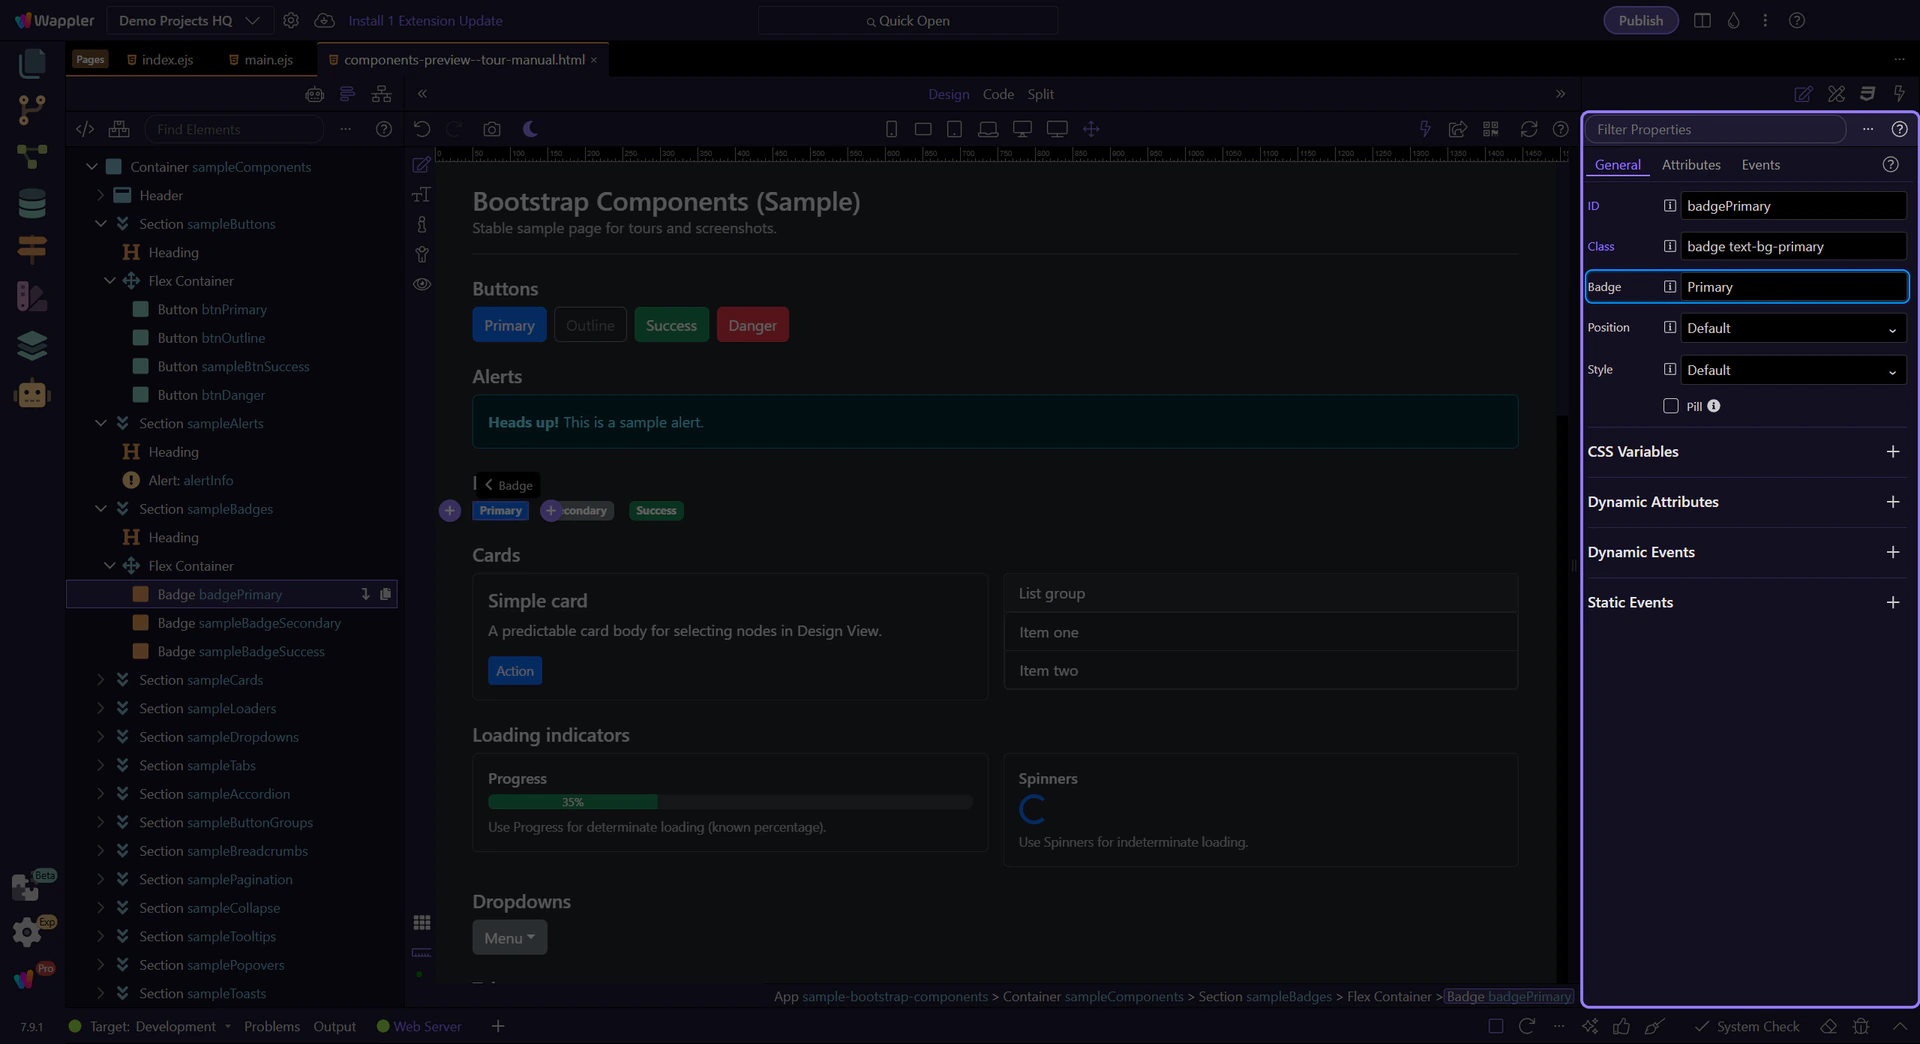Open the Position dropdown
The height and width of the screenshot is (1044, 1920).
tap(1793, 328)
